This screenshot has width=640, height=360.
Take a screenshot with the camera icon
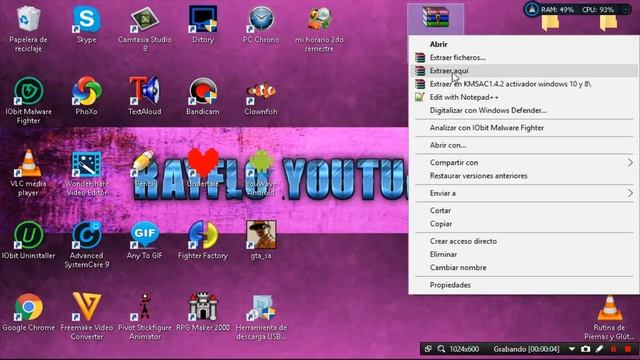click(x=585, y=349)
